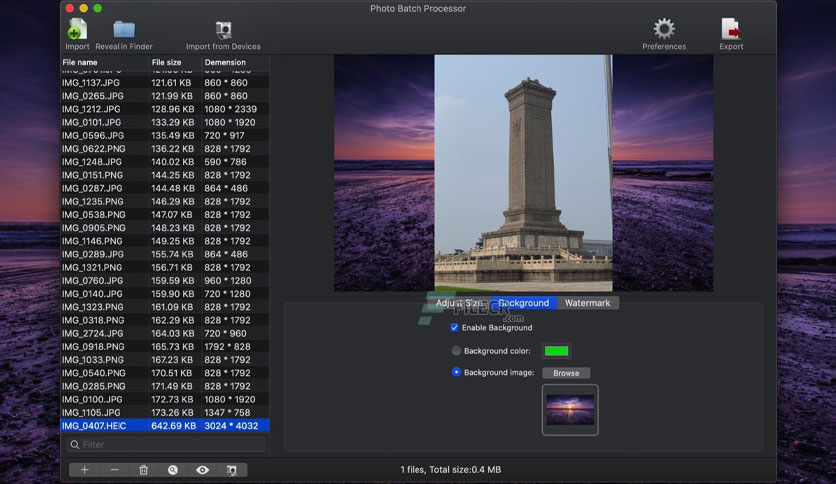This screenshot has width=836, height=484.
Task: Select IMG_1146.PNG row
Action: click(165, 241)
